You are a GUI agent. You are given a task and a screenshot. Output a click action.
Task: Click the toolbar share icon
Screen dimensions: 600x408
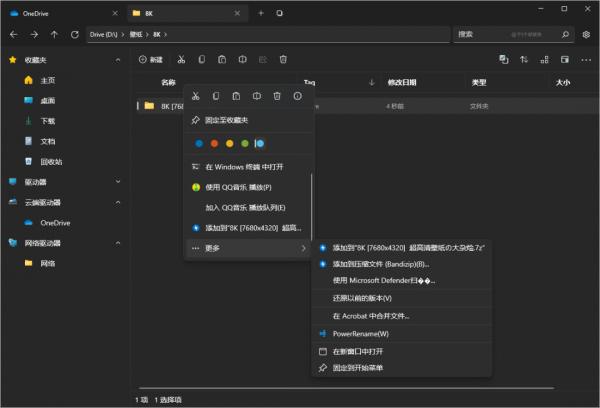(x=263, y=59)
